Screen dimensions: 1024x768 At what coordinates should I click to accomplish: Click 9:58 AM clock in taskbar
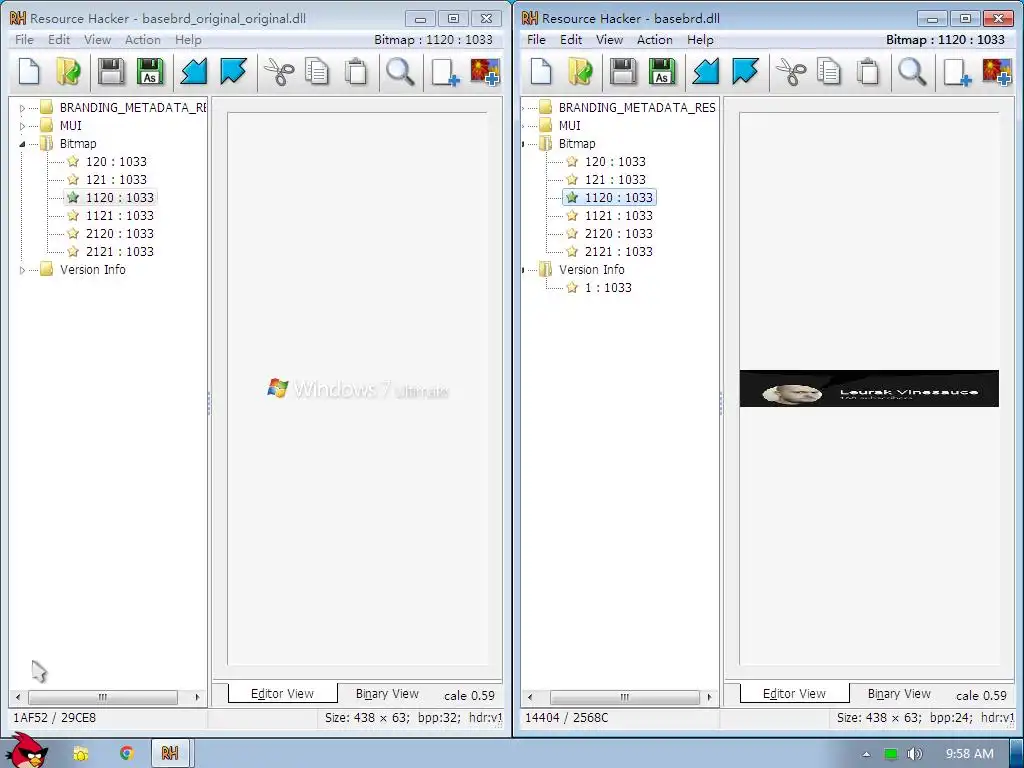tap(970, 754)
